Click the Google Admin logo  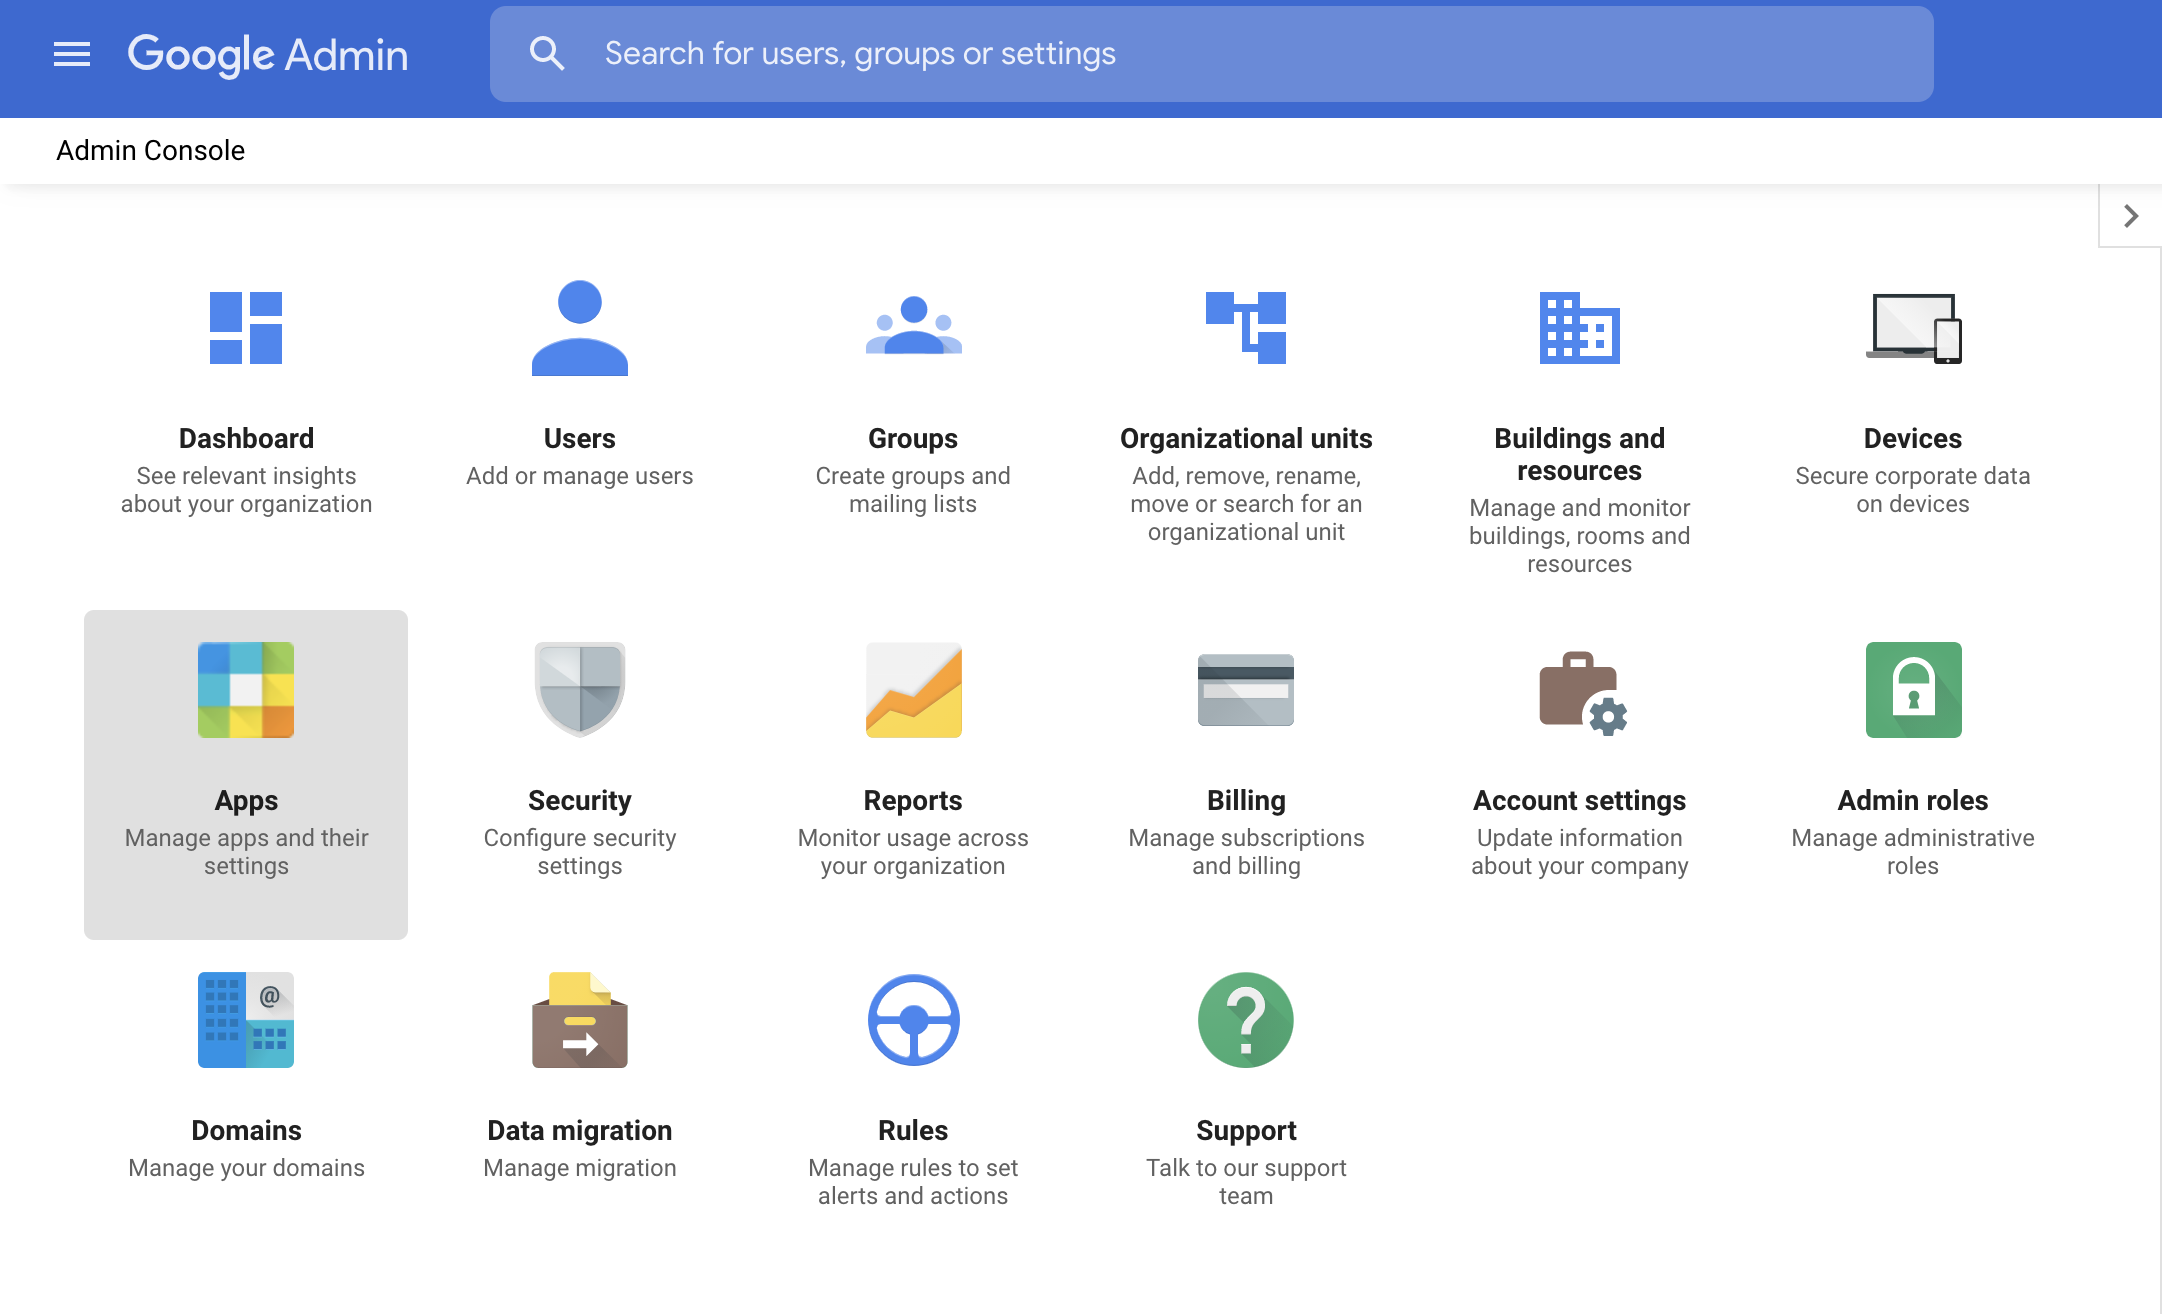268,54
